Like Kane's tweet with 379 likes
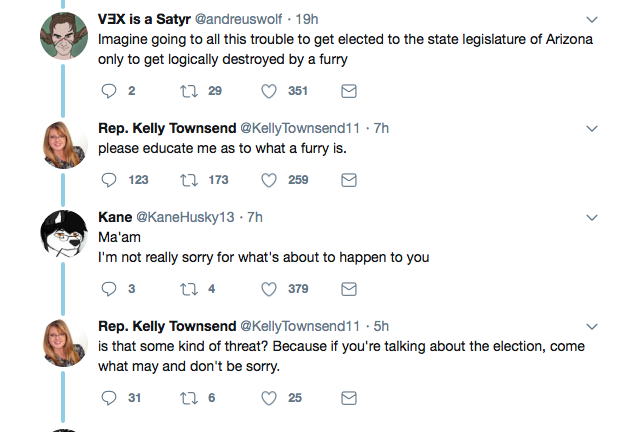 269,289
